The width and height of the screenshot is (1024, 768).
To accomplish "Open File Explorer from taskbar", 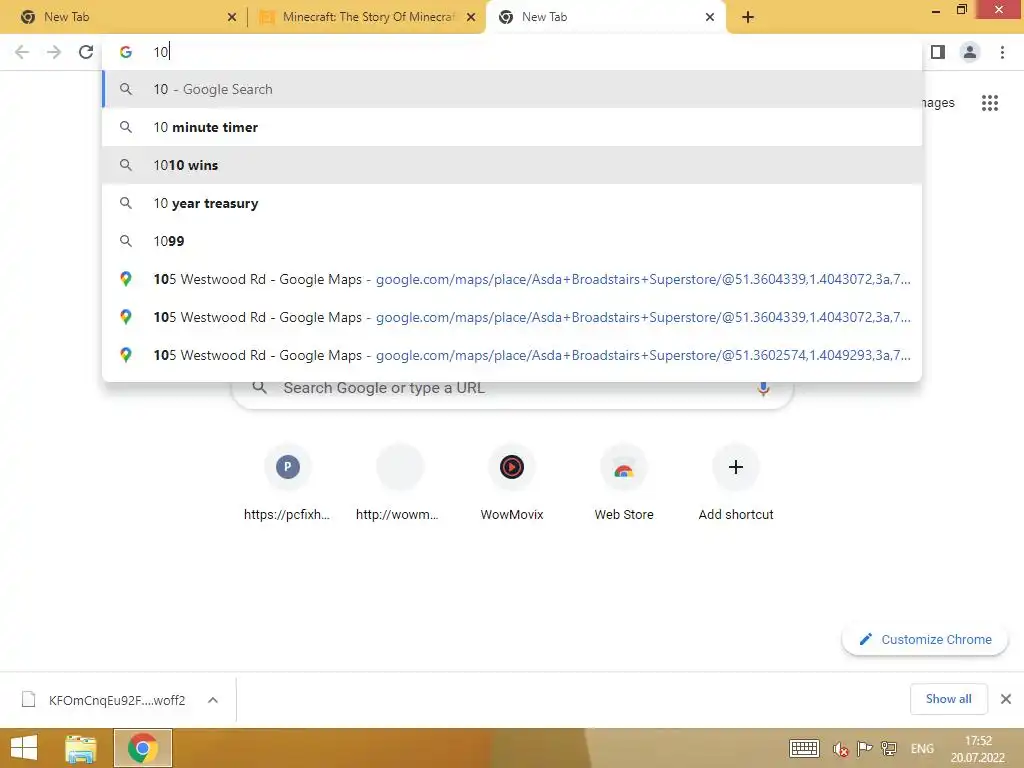I will pos(81,748).
